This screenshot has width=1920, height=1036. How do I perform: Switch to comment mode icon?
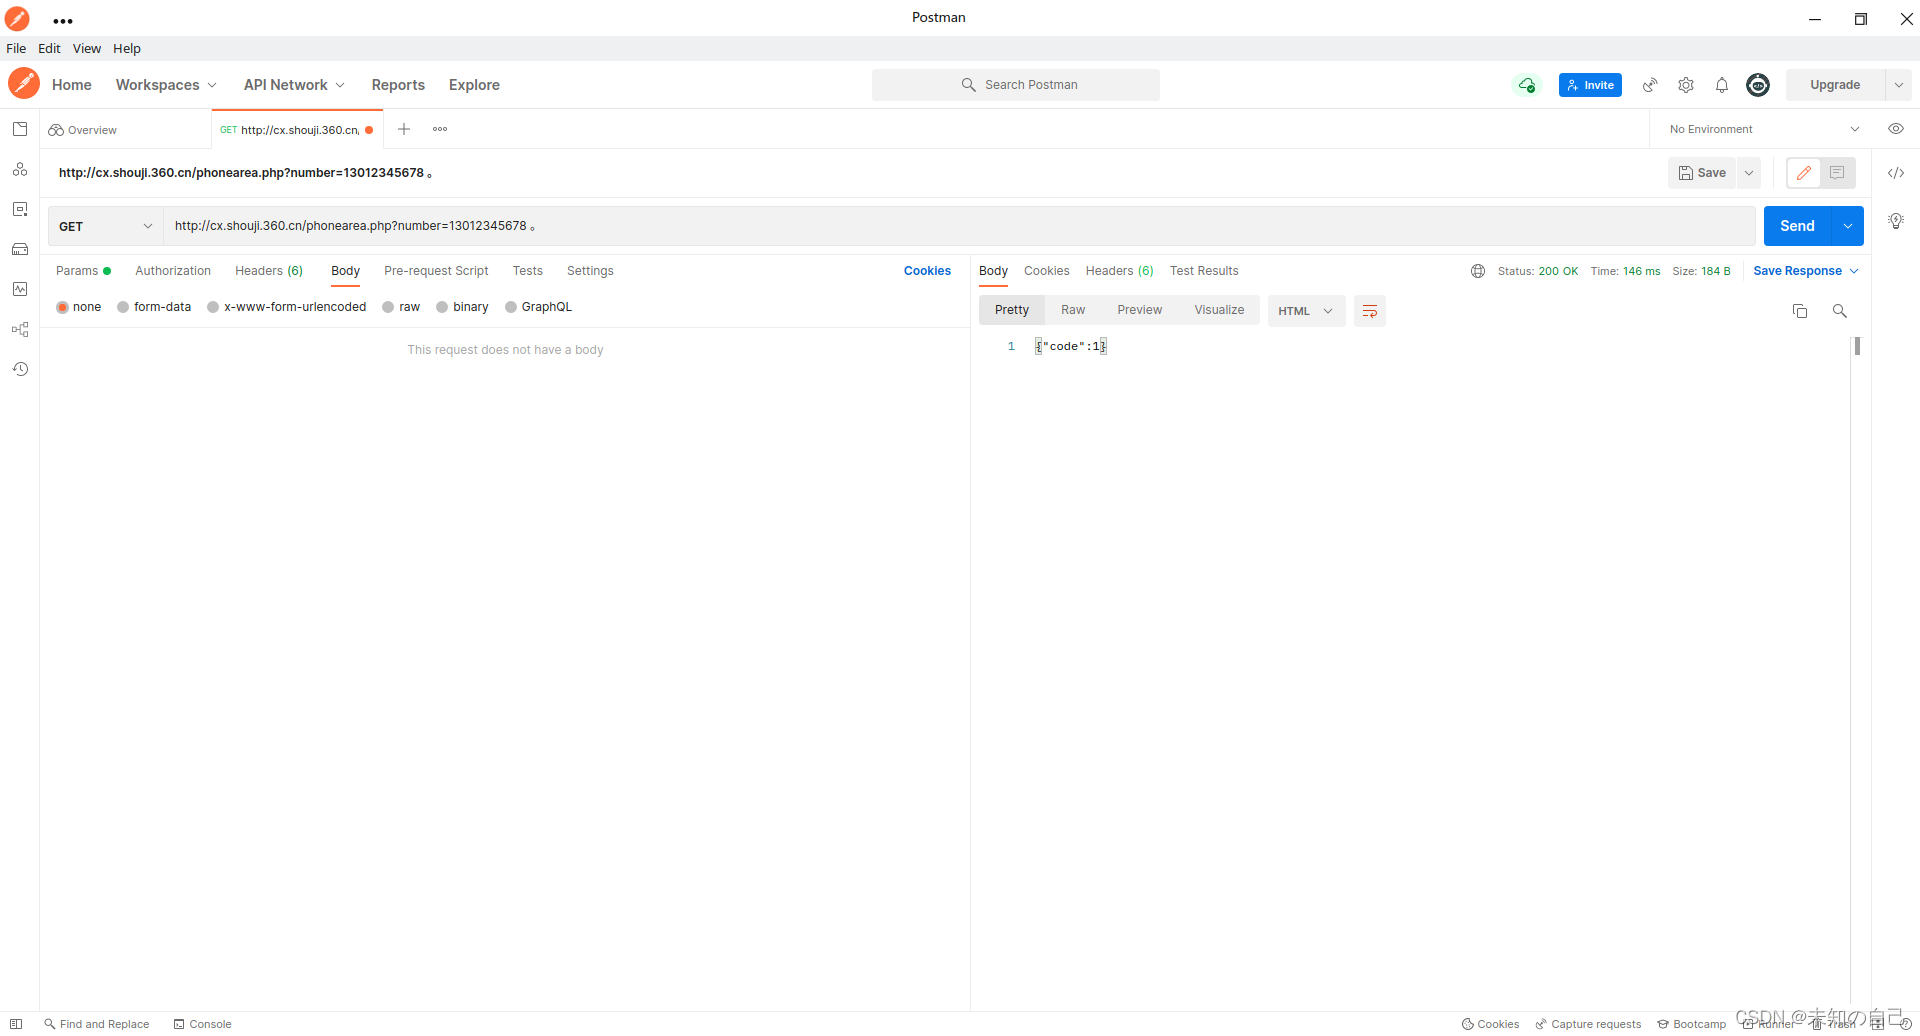1837,173
